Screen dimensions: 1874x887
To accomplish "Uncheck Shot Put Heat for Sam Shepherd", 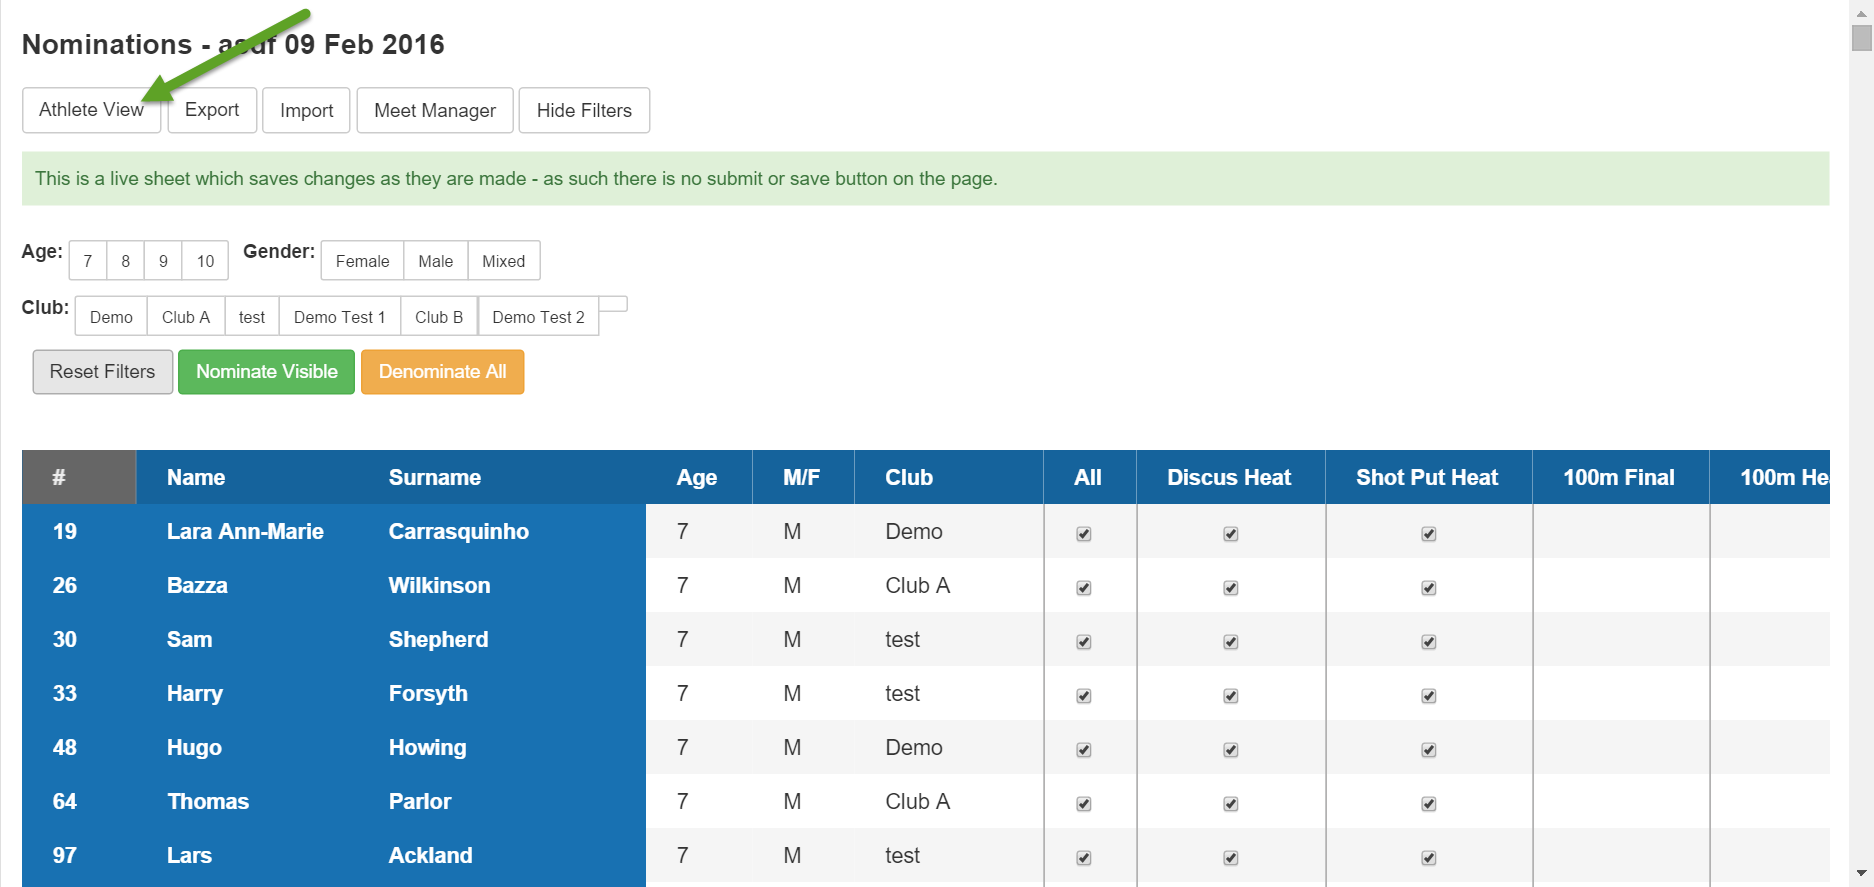I will pos(1429,642).
